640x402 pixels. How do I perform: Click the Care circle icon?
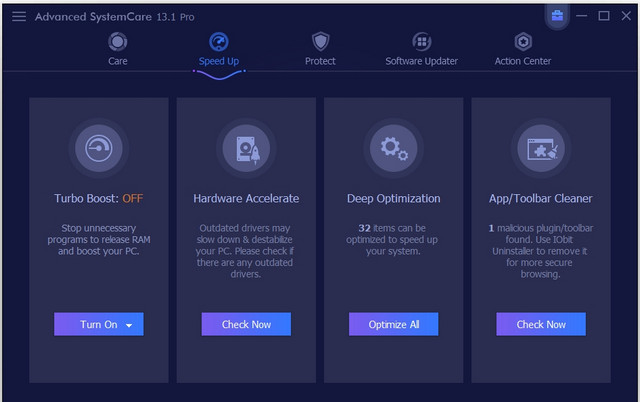click(x=118, y=42)
